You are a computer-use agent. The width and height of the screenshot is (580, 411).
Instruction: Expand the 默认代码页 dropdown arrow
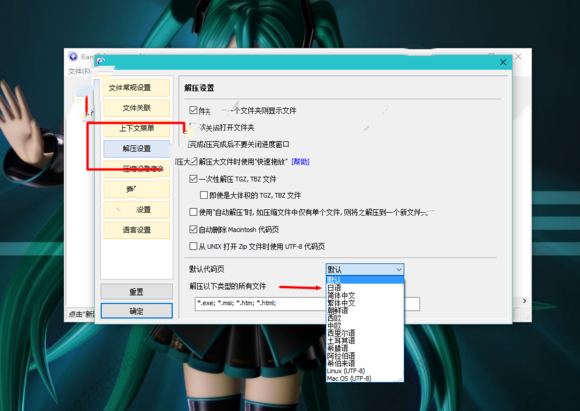[x=398, y=269]
